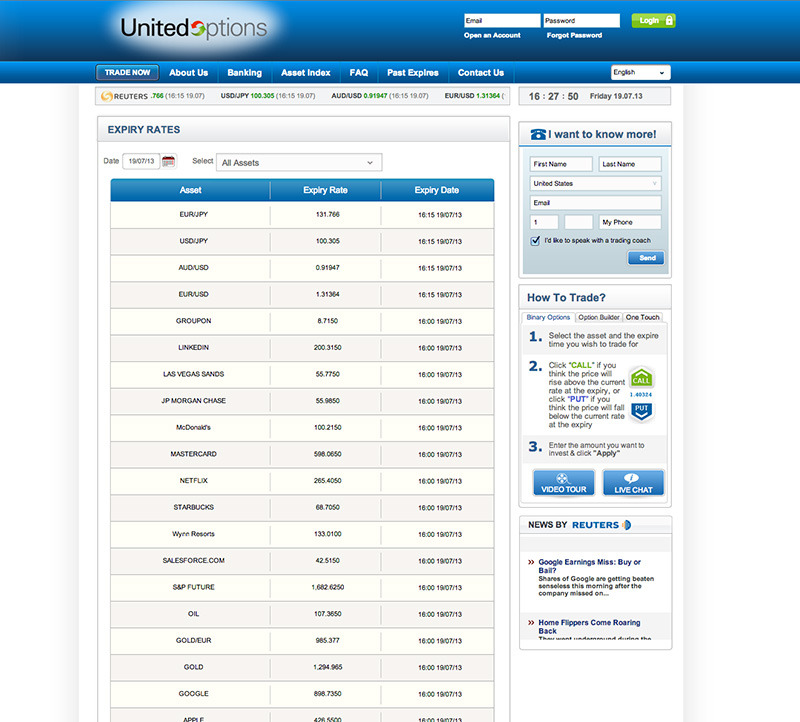Image resolution: width=800 pixels, height=722 pixels.
Task: Start a LIVE CHAT session
Action: [633, 483]
